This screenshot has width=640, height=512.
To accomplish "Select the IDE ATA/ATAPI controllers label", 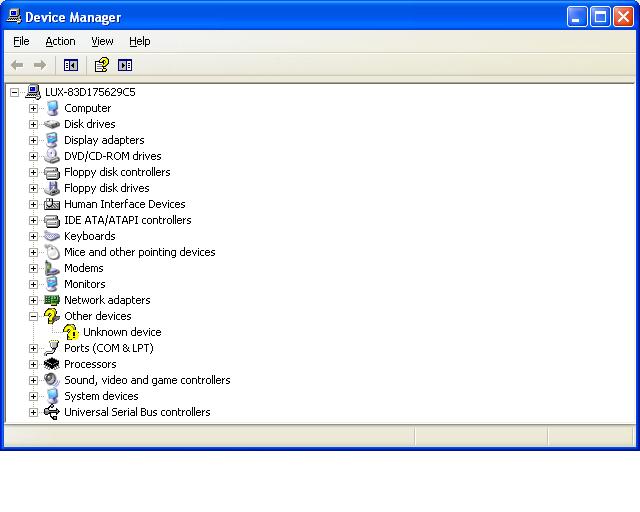I will coord(128,220).
